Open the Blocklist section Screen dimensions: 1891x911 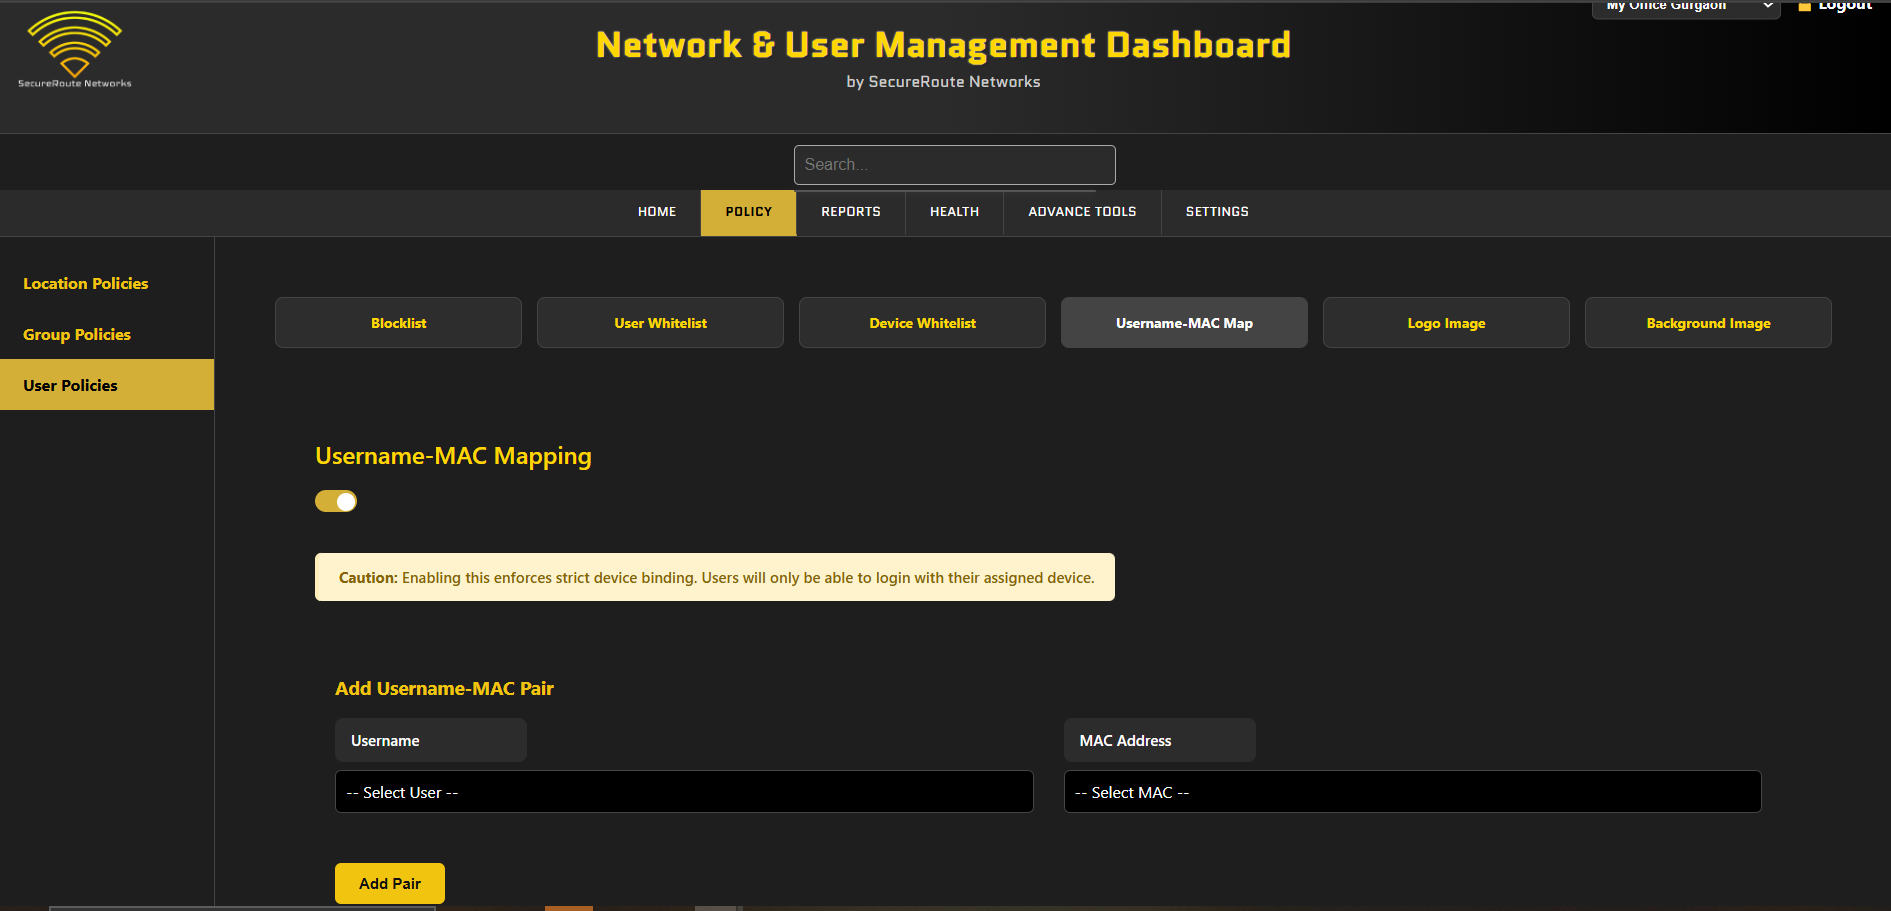point(398,322)
